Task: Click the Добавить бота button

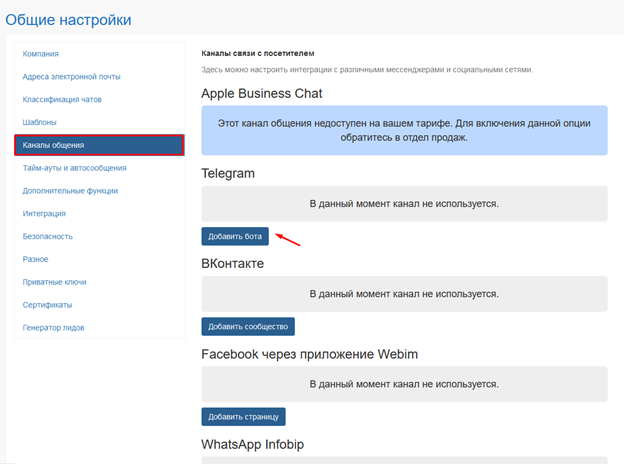Action: [x=235, y=236]
